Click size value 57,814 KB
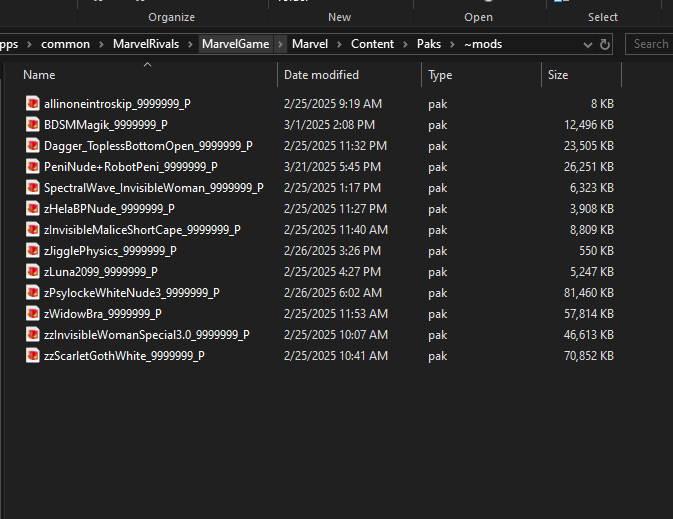This screenshot has height=519, width=673. (x=588, y=314)
